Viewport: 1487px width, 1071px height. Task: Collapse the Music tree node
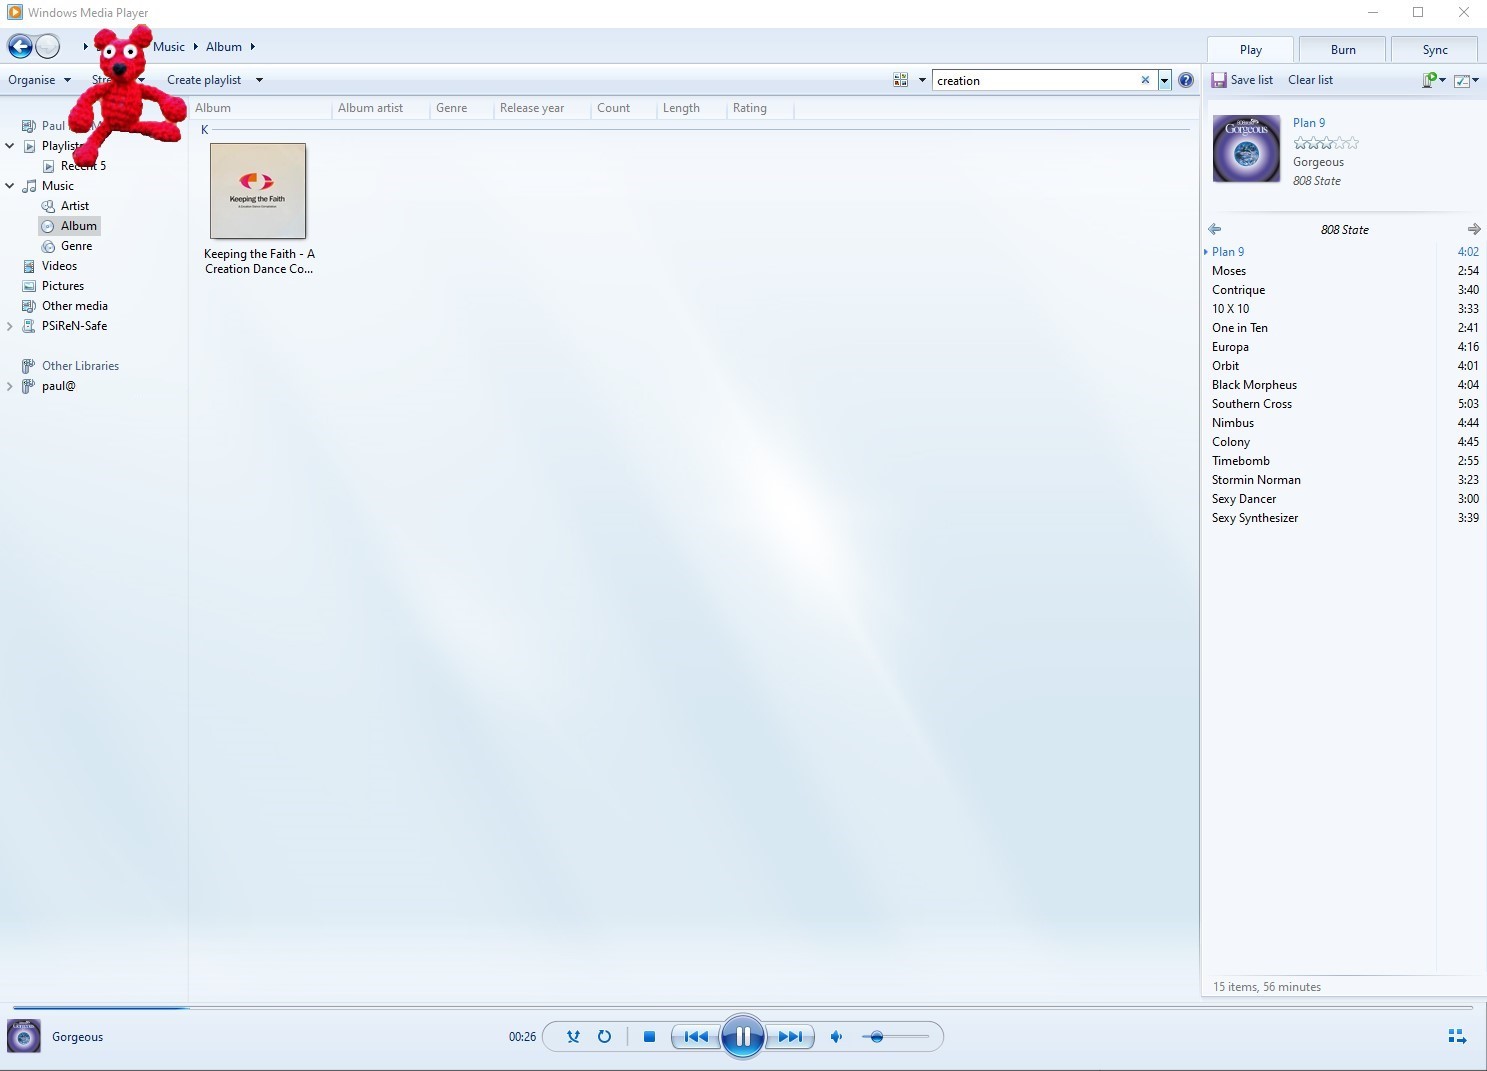pyautogui.click(x=10, y=186)
